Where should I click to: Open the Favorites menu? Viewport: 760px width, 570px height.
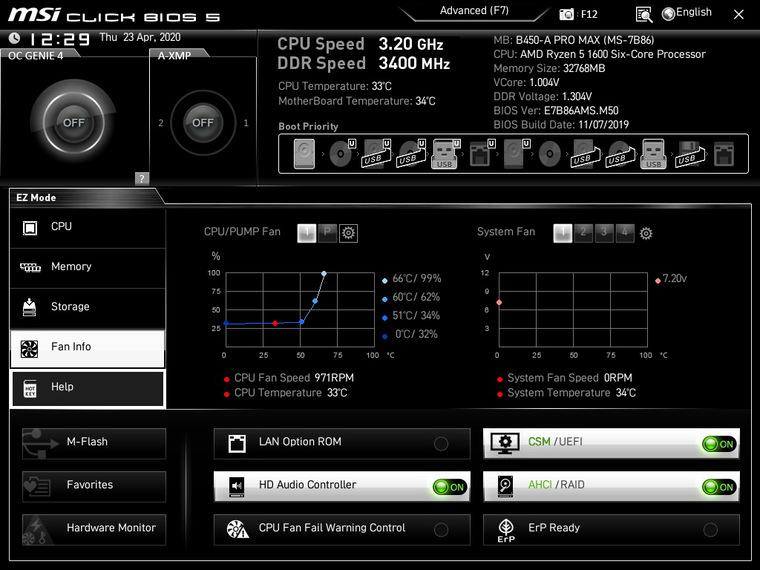[94, 486]
